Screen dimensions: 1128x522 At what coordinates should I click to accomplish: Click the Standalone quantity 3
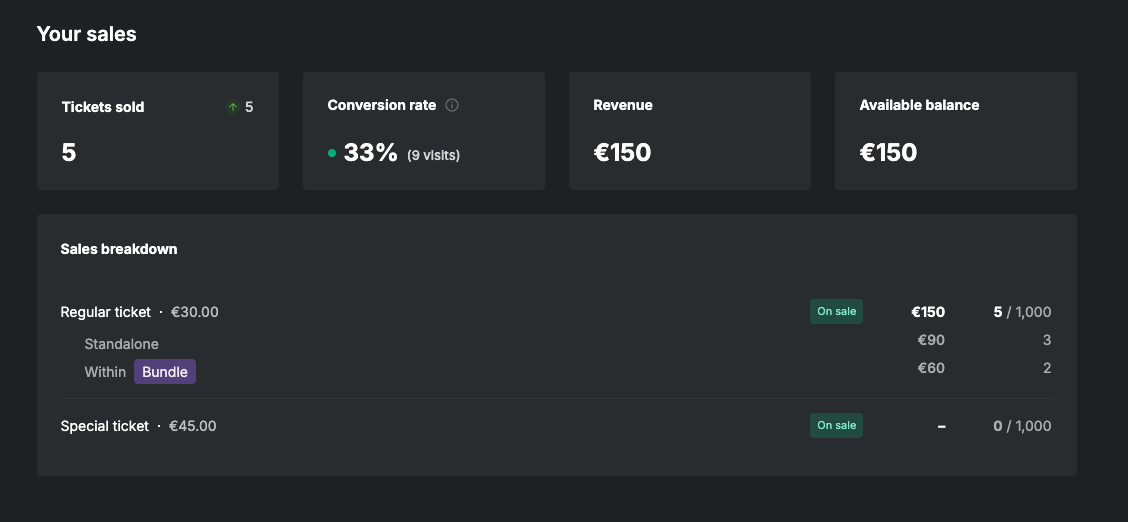1047,340
